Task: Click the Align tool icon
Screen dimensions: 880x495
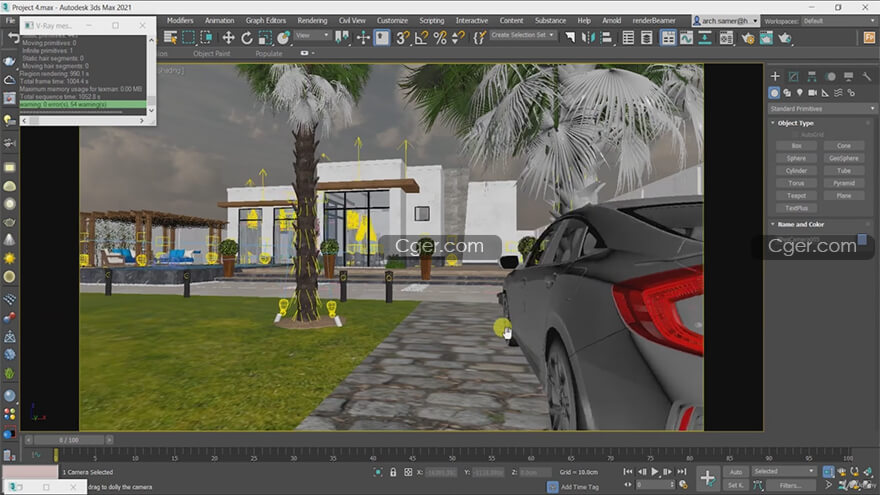Action: 606,38
